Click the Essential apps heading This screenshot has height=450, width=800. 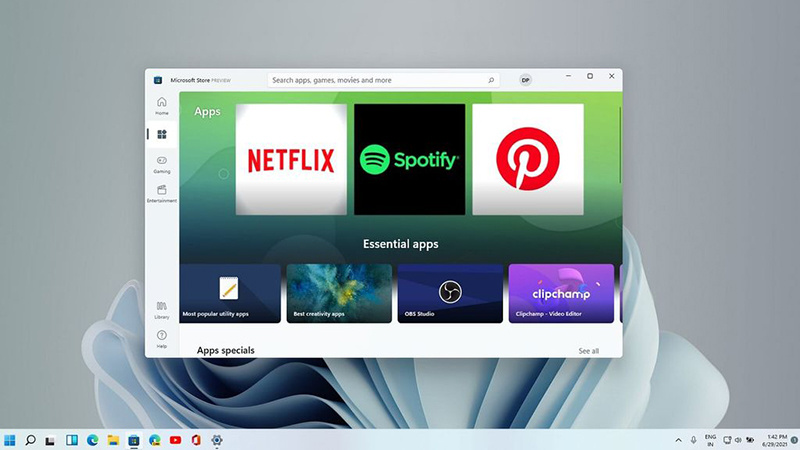coord(401,244)
